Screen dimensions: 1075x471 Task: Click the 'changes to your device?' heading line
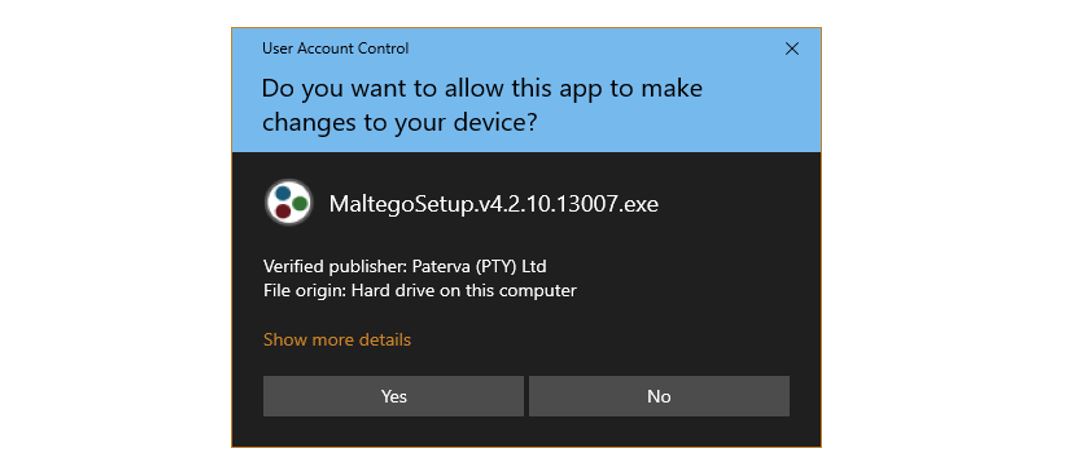[x=400, y=123]
